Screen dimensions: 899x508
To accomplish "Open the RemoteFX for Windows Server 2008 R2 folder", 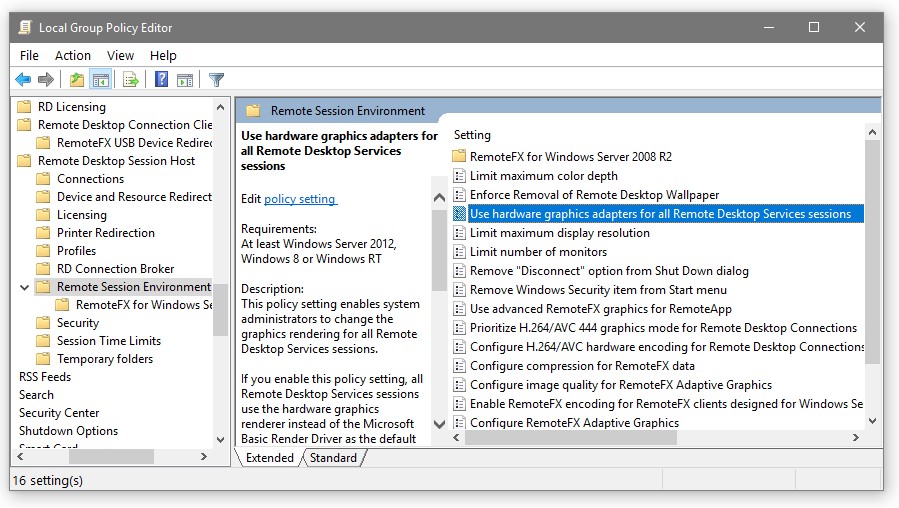I will tap(570, 157).
